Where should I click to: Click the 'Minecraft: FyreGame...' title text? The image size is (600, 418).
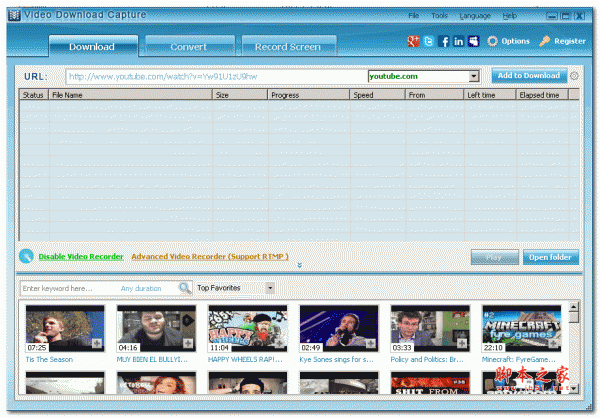(x=518, y=359)
